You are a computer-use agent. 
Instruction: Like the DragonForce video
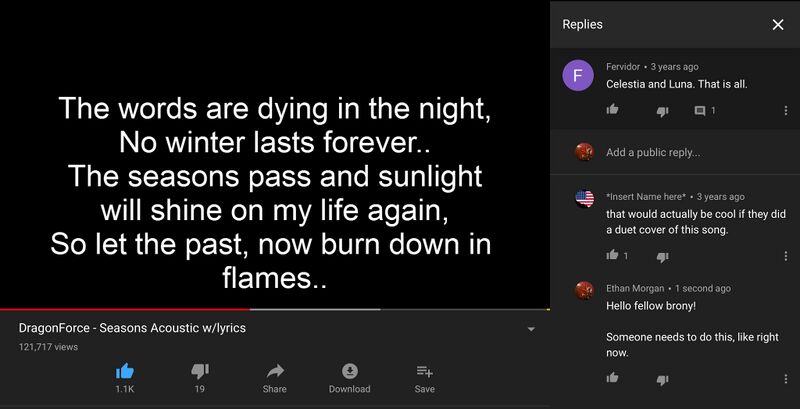pyautogui.click(x=125, y=371)
